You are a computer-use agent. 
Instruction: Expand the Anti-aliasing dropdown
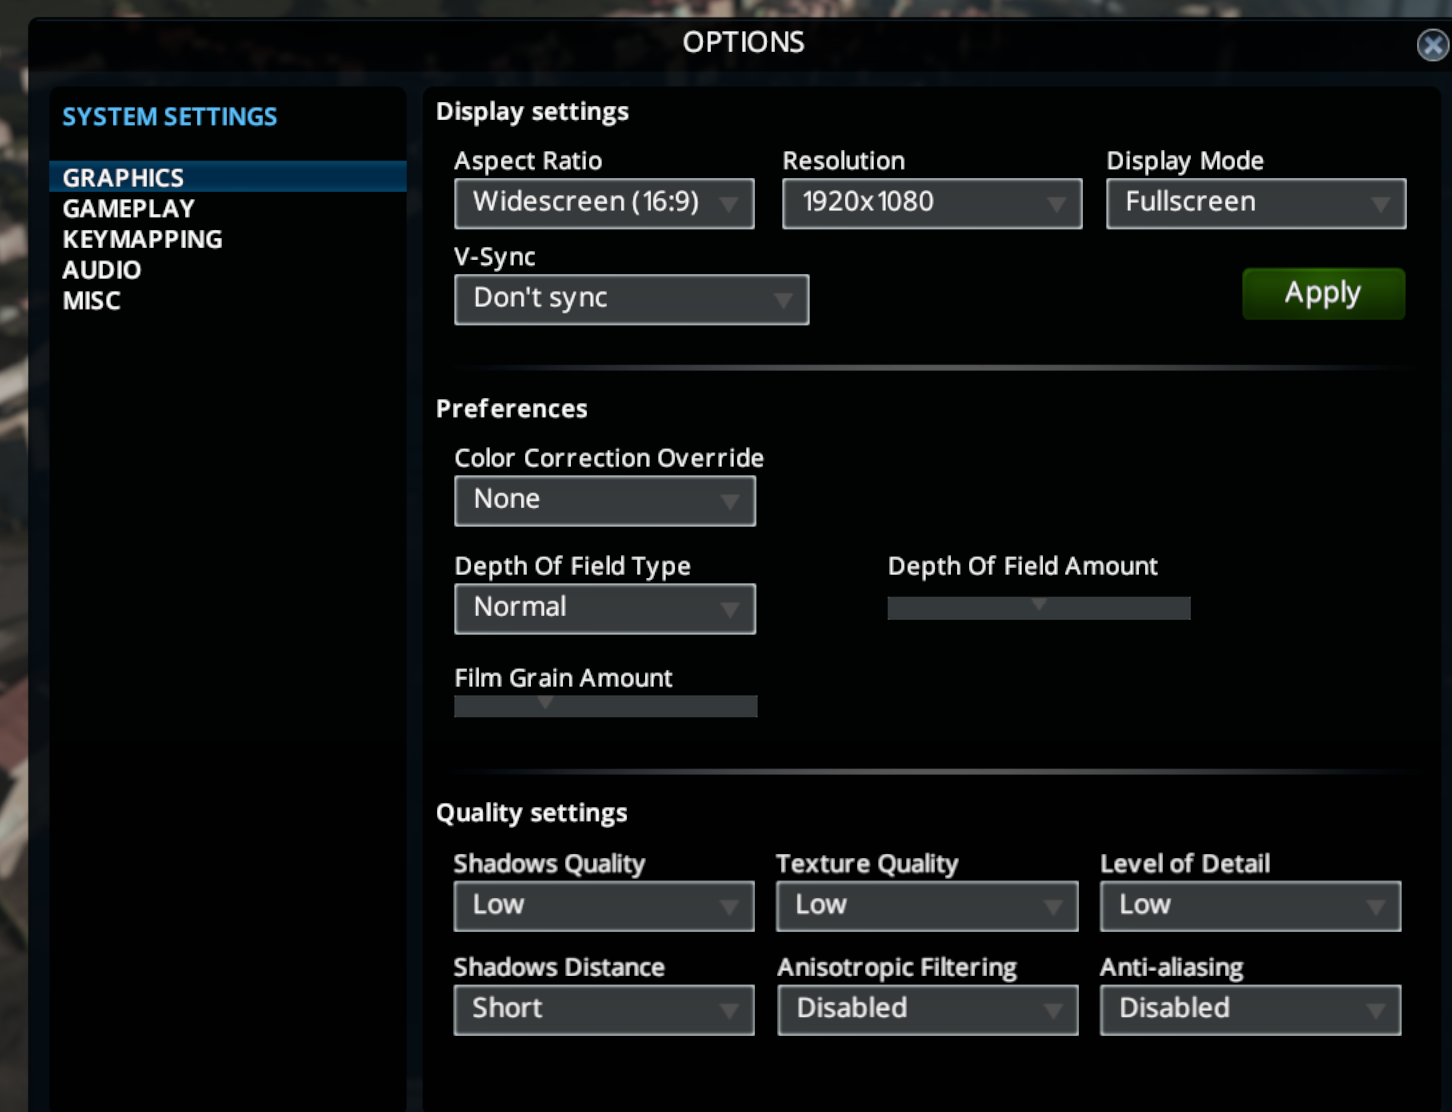coord(1250,1009)
